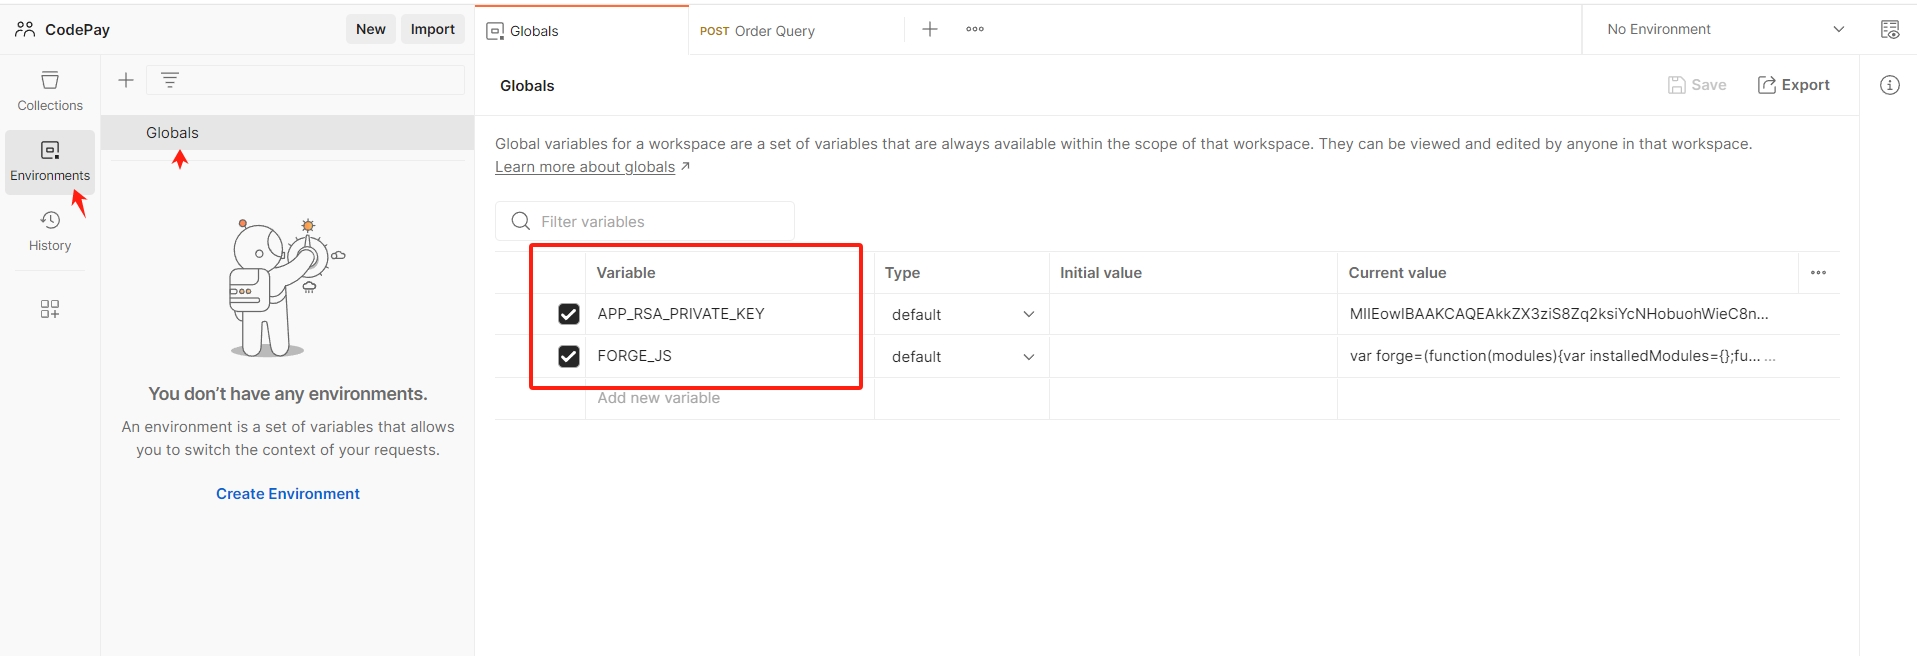Uncheck the FORGE_JS variable checkbox
Viewport: 1917px width, 656px height.
tap(569, 356)
